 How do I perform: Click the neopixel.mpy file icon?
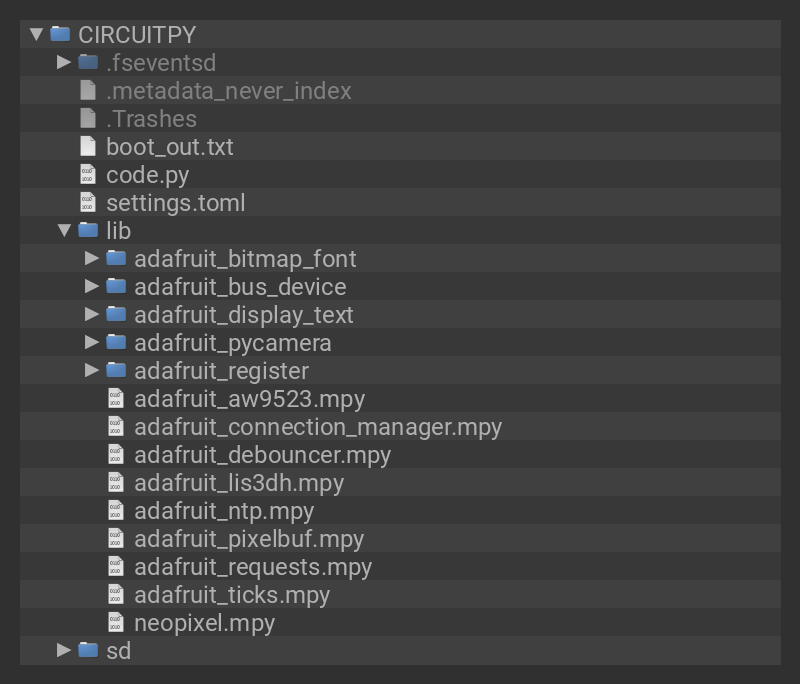(116, 622)
